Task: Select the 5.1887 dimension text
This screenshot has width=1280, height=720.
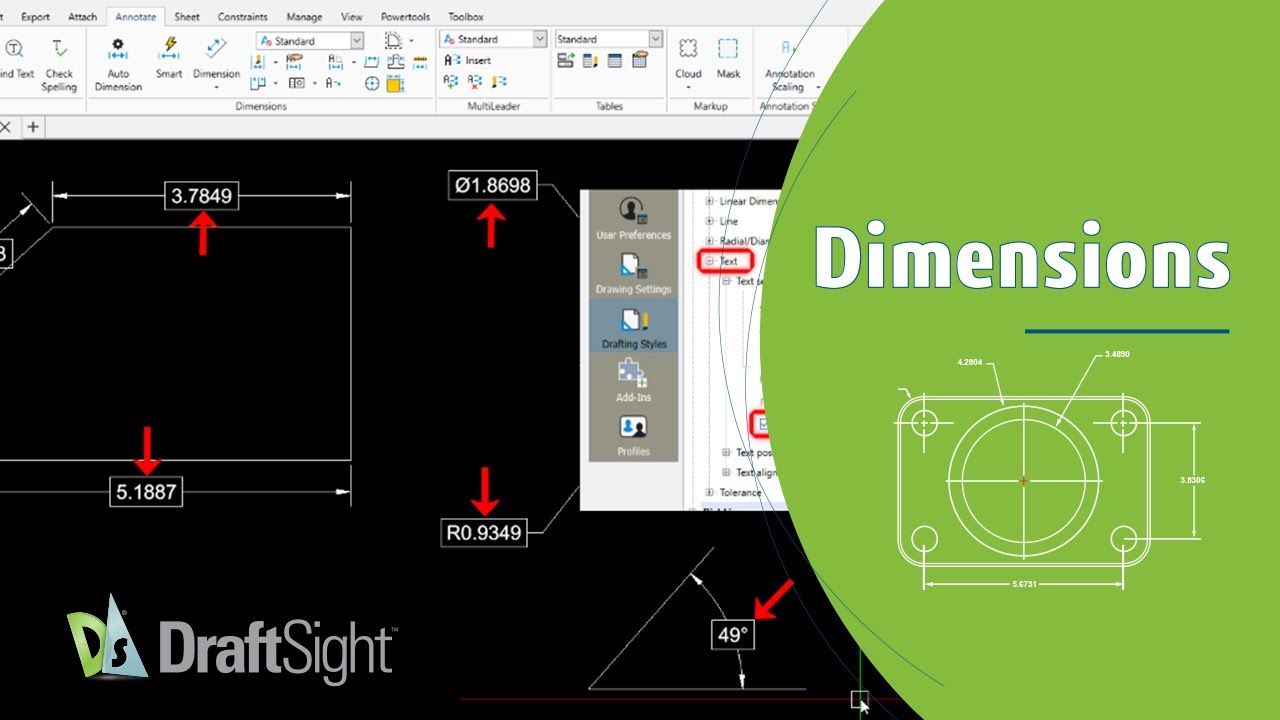Action: [147, 492]
